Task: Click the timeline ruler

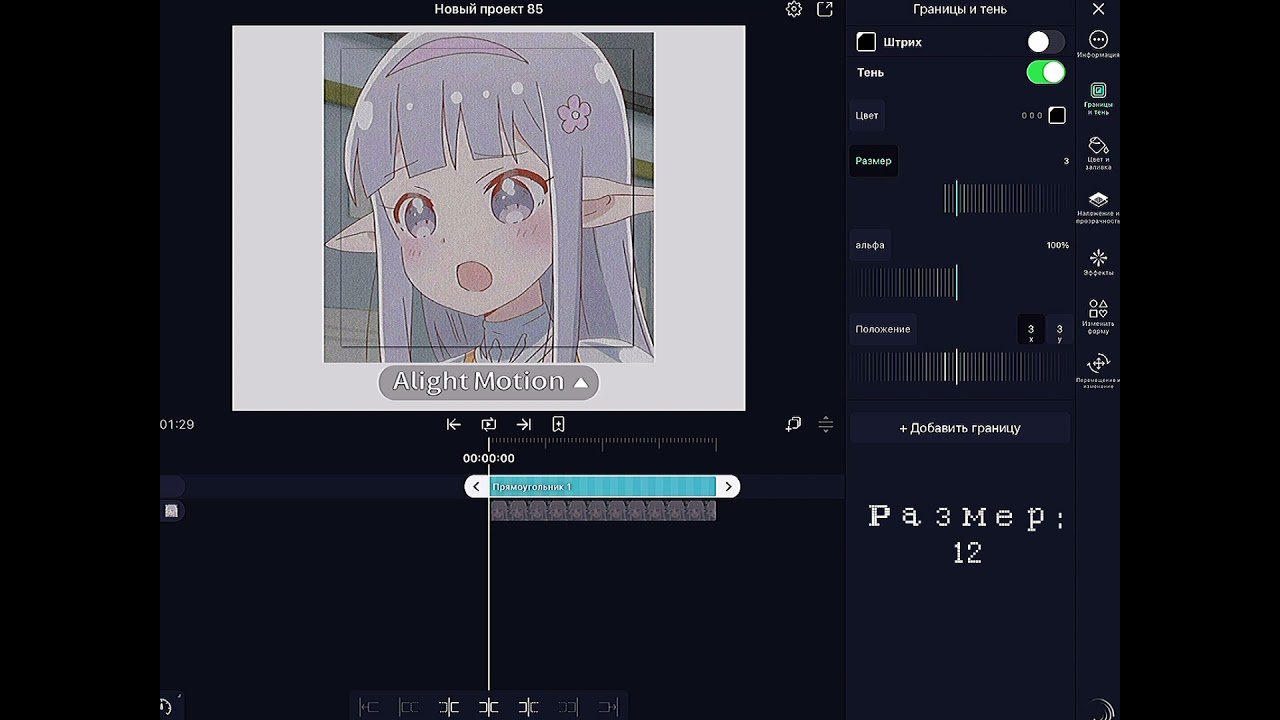Action: (603, 443)
